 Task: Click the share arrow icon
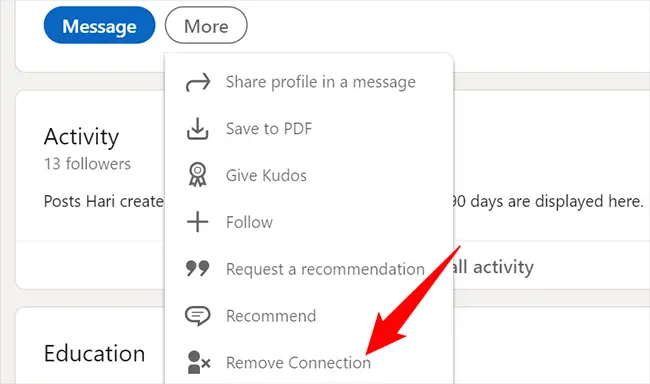198,82
